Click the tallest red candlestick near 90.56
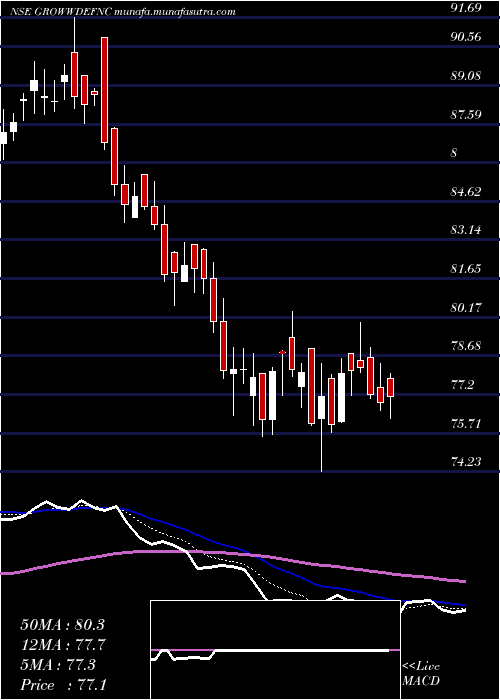This screenshot has width=500, height=700. (104, 90)
